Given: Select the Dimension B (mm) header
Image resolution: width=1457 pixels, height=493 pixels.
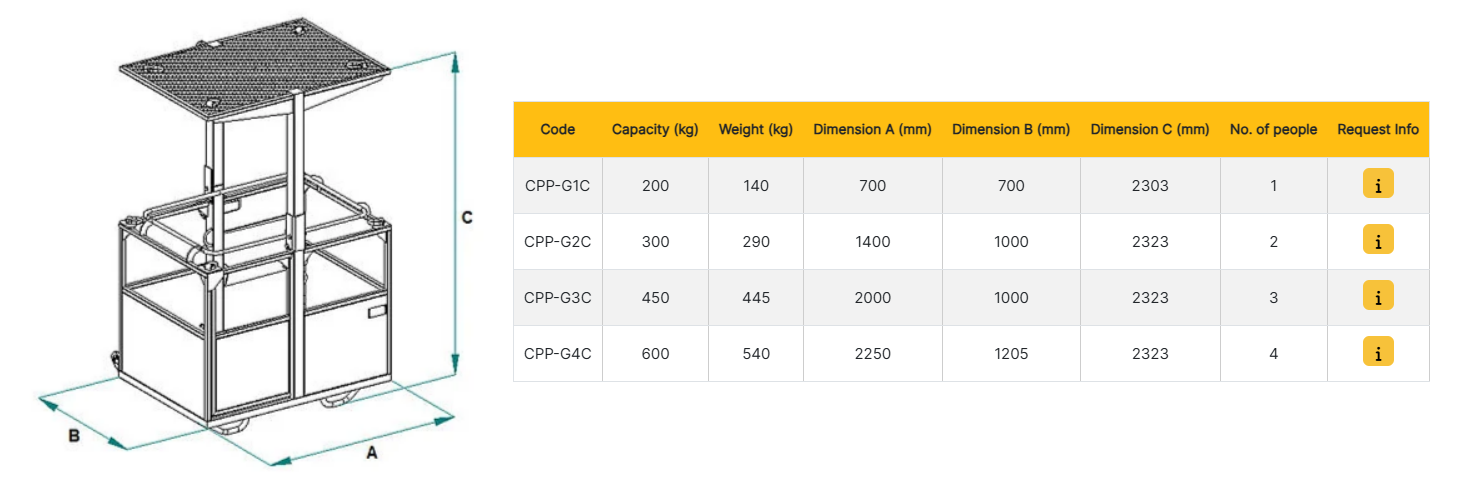Looking at the screenshot, I should click(x=1011, y=129).
